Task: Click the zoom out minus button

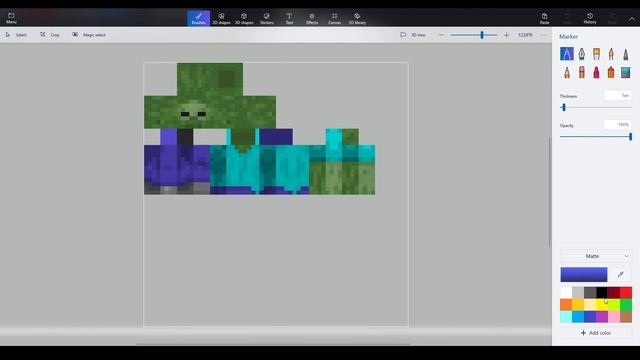Action: pyautogui.click(x=441, y=35)
